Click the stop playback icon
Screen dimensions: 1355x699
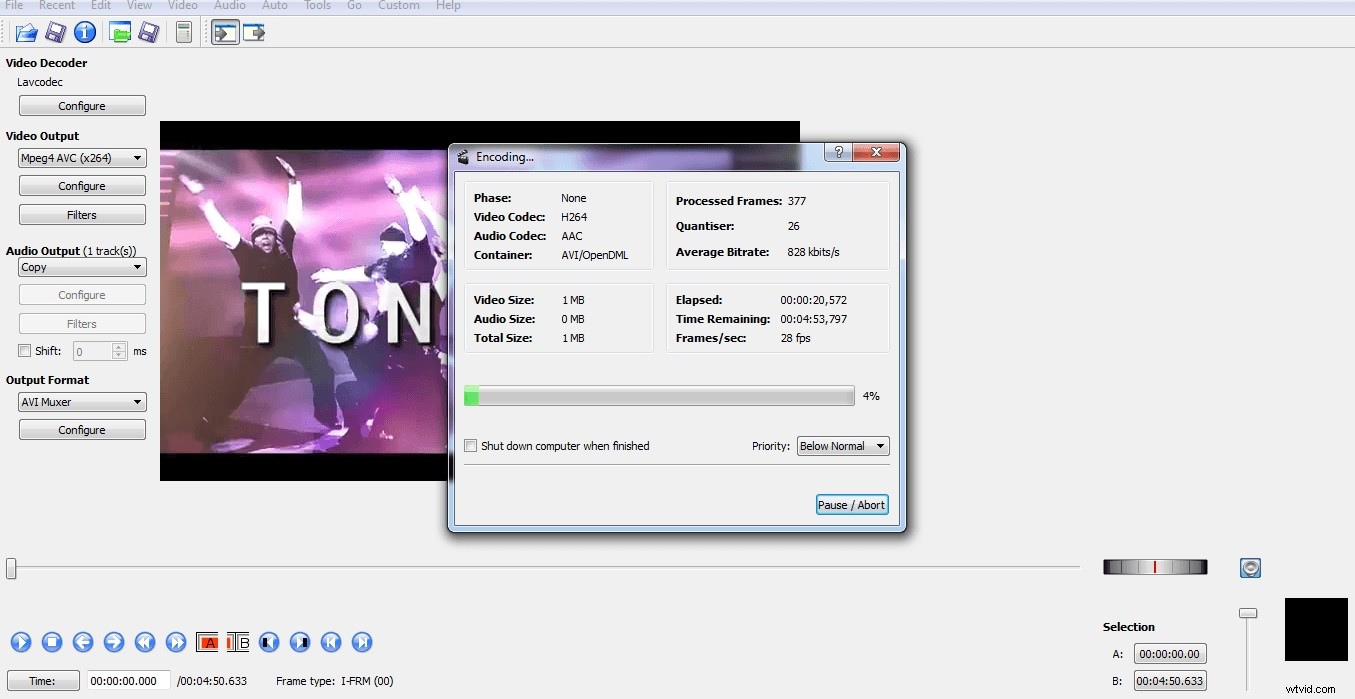click(x=52, y=642)
